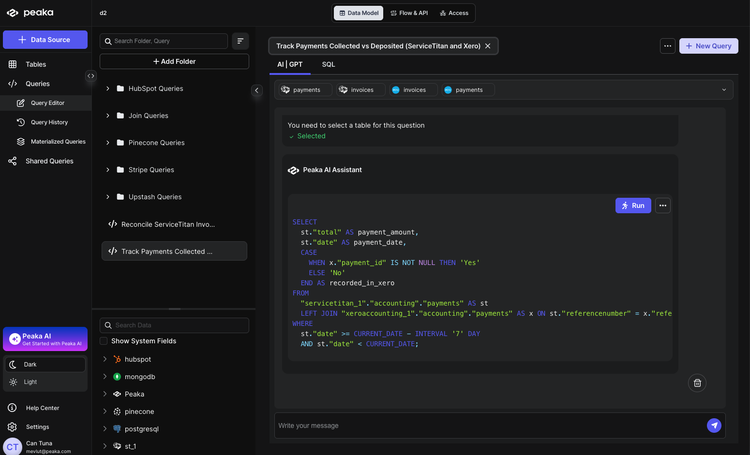The image size is (750, 455).
Task: Switch to the SQL tab
Action: [328, 64]
